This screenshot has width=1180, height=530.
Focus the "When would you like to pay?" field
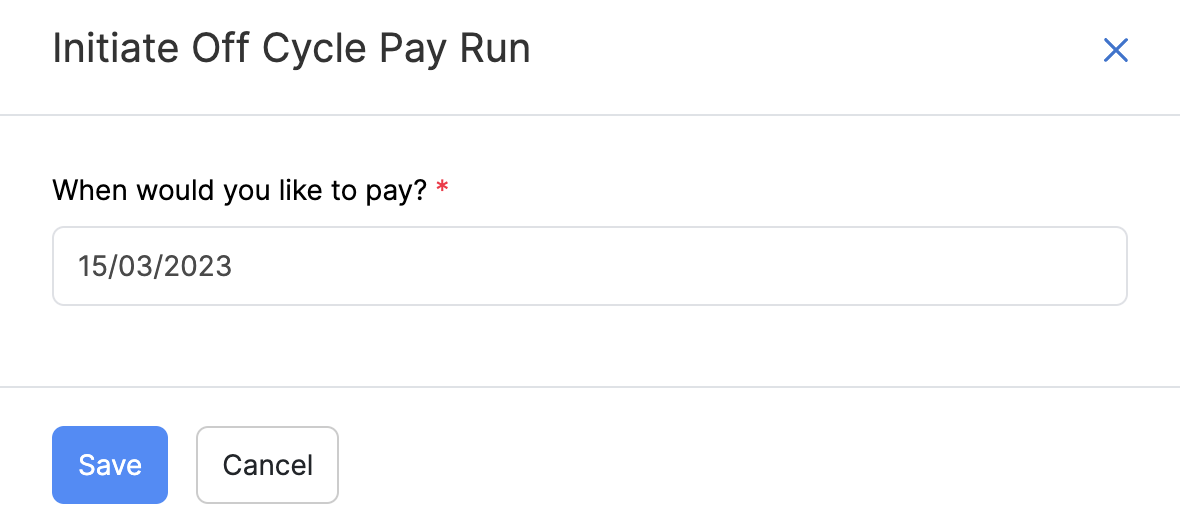589,266
